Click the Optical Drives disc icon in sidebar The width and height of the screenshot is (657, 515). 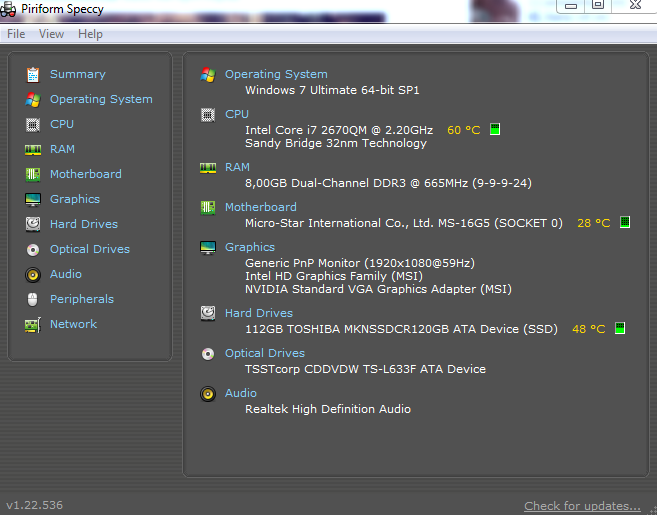[33, 249]
